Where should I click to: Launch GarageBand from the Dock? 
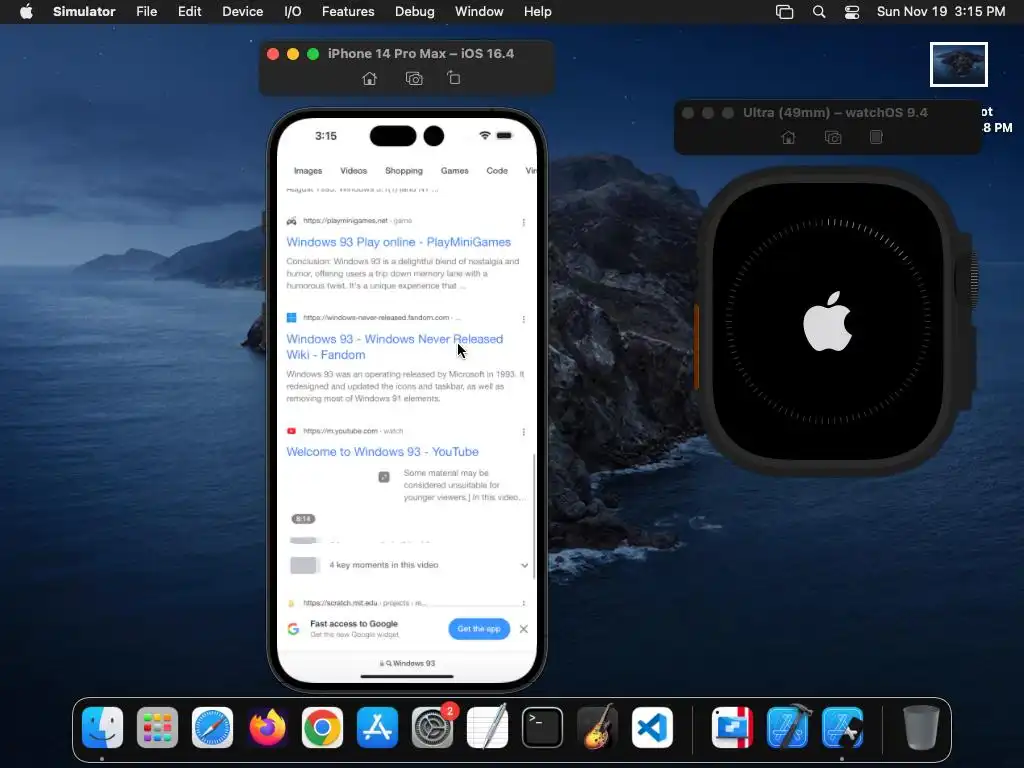597,727
